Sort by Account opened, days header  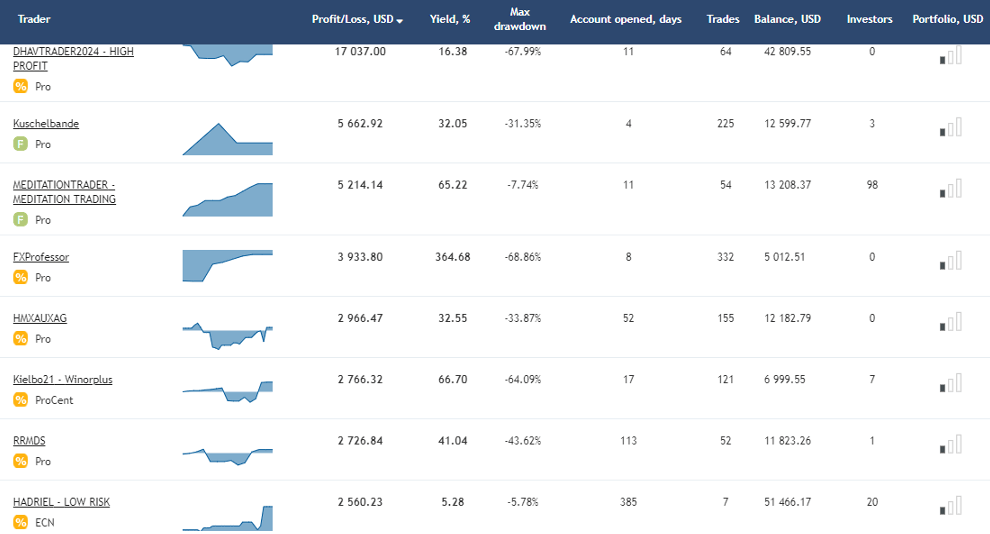point(625,19)
